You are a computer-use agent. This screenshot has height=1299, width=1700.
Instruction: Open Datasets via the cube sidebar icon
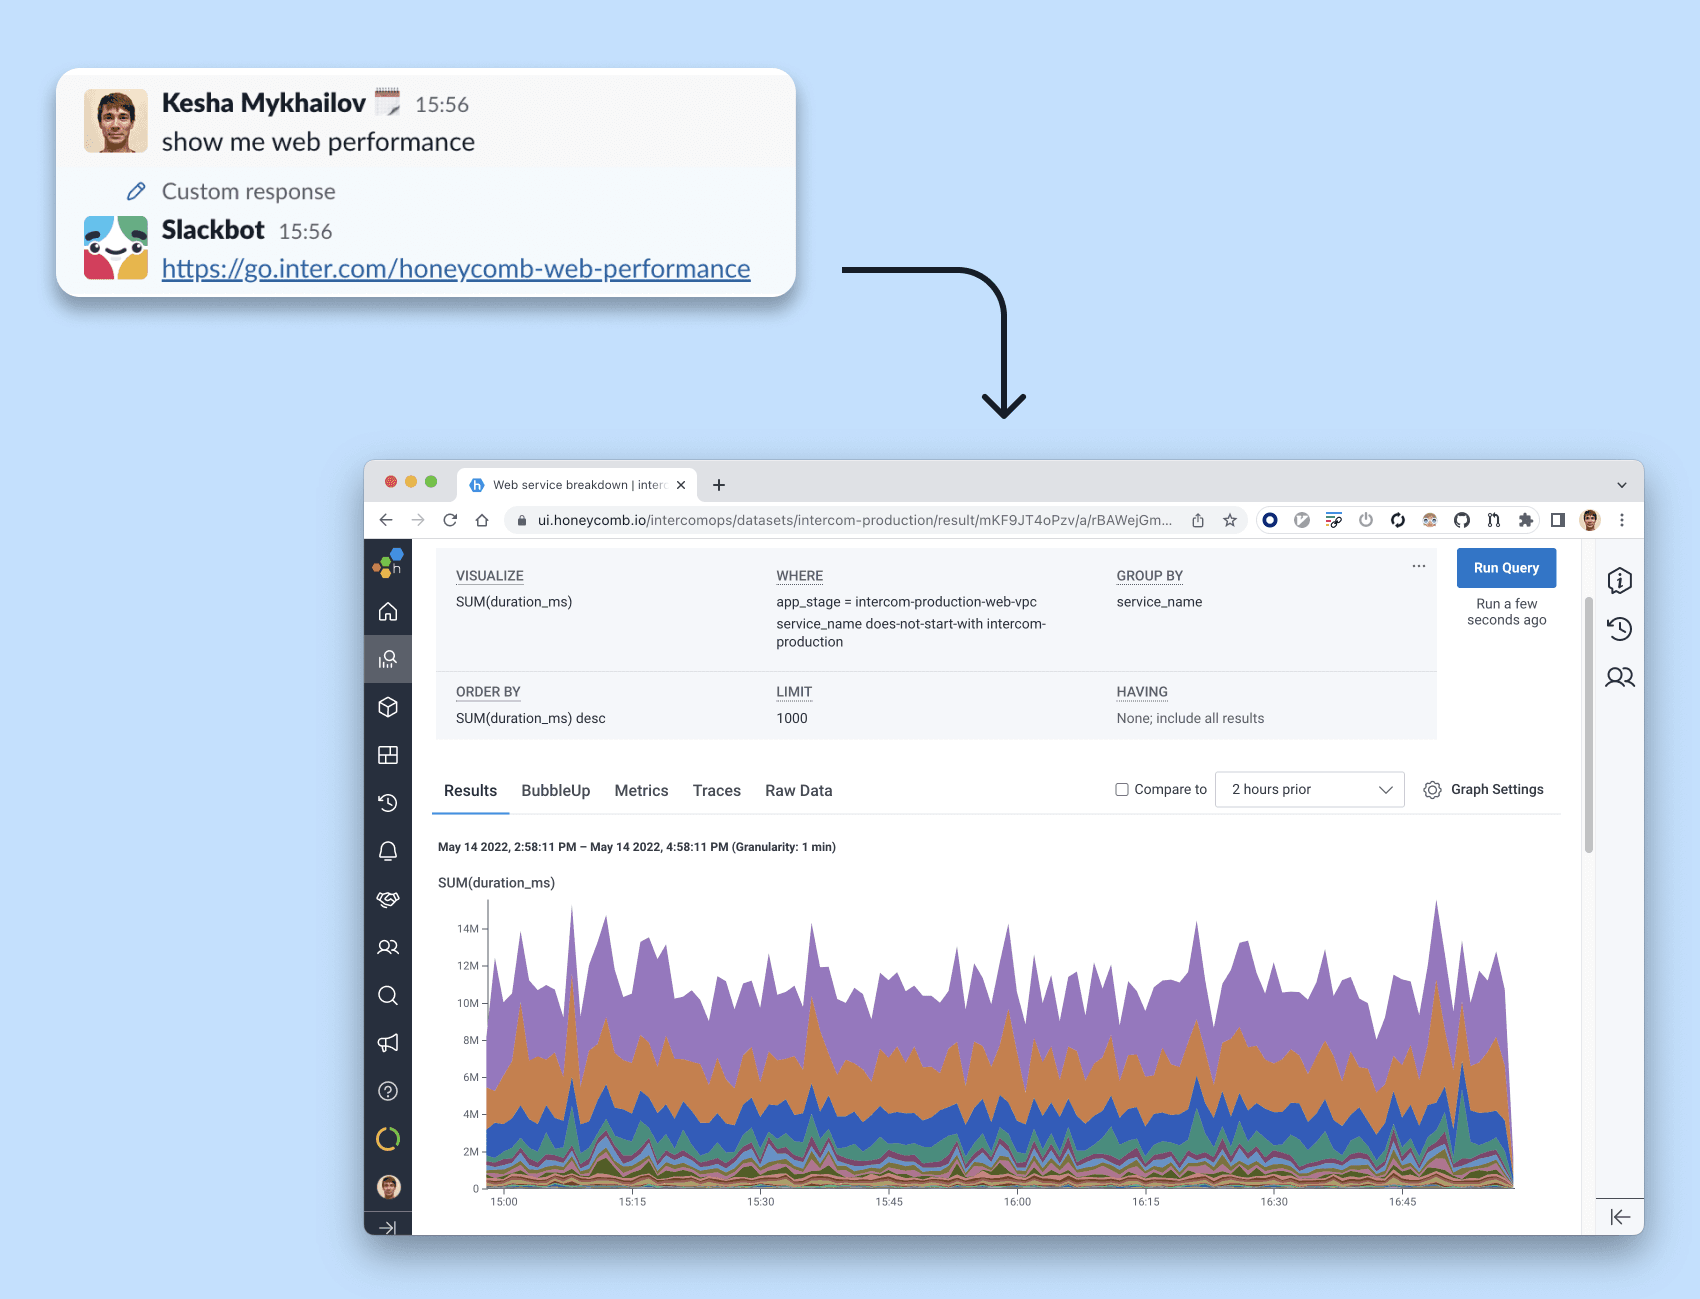(x=388, y=707)
